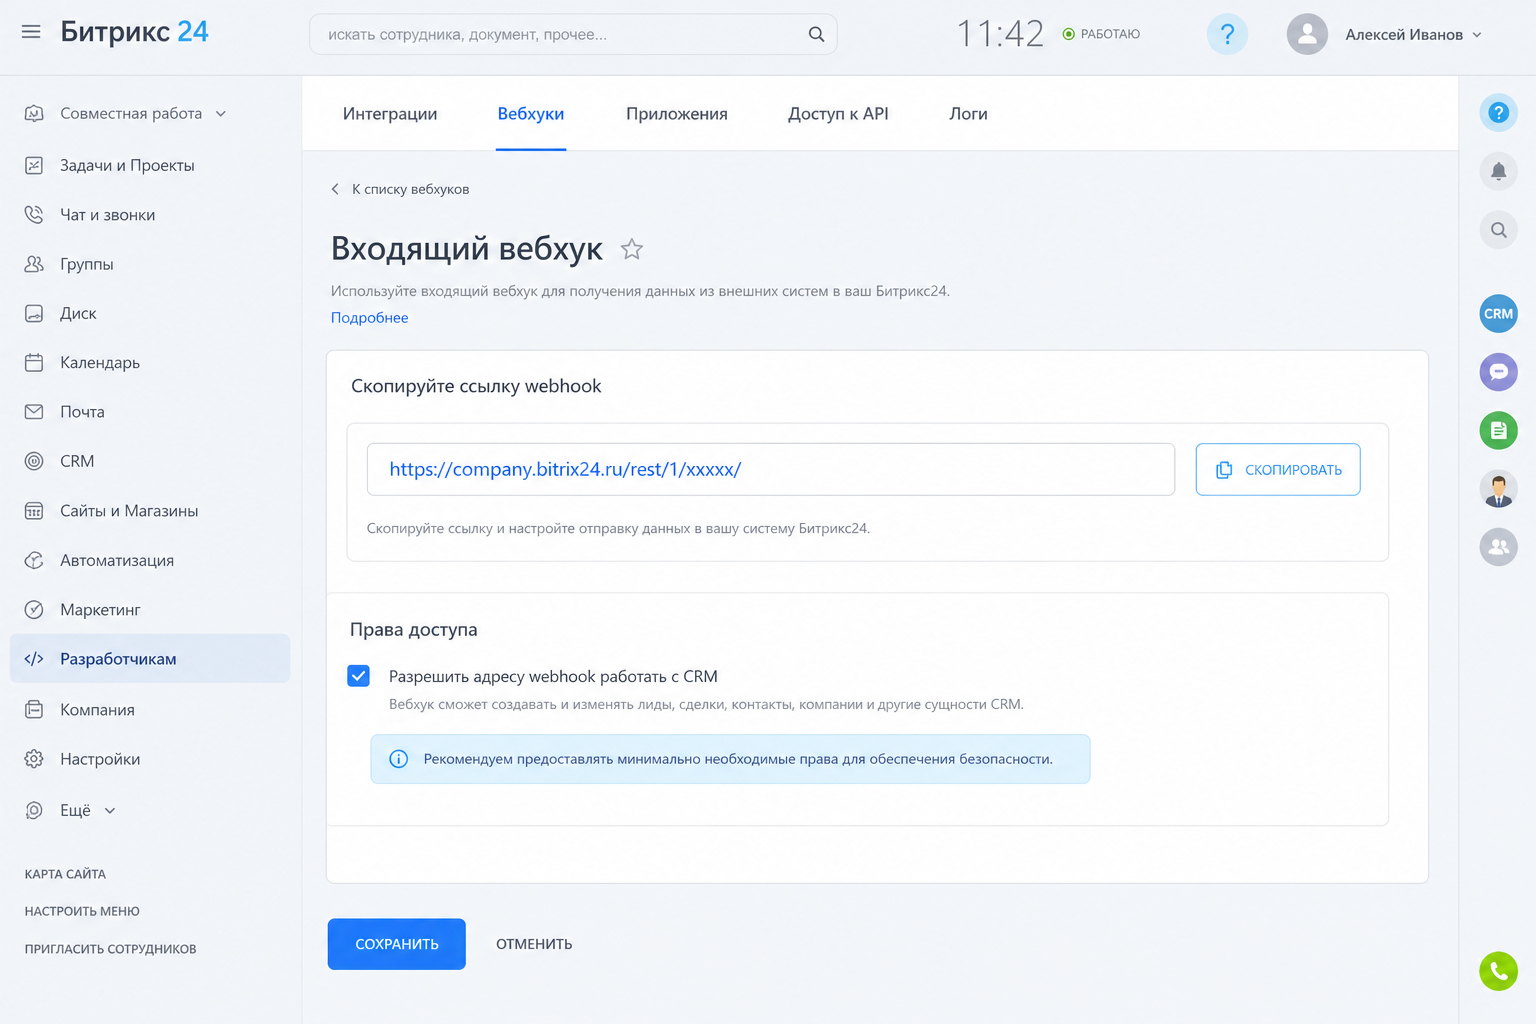
Task: Click the Группы people icon in the sidebar
Action: click(x=34, y=264)
